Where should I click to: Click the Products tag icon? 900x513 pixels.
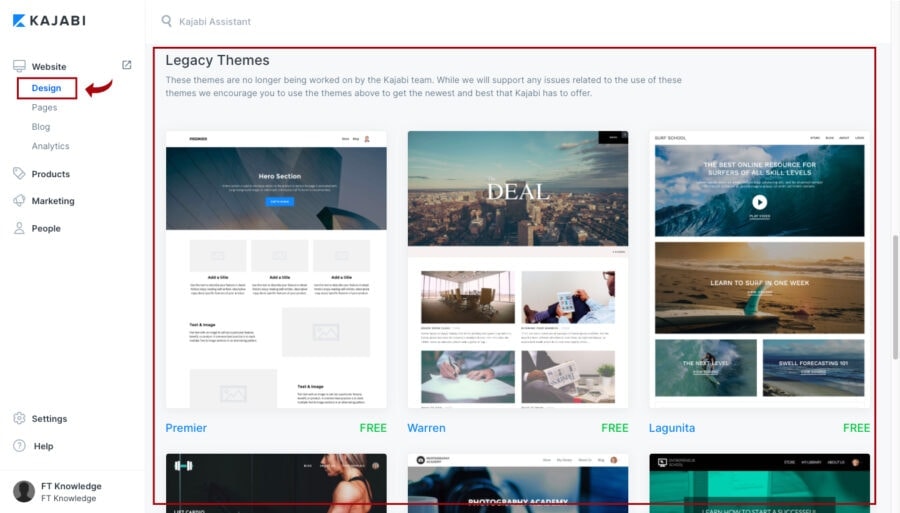(19, 174)
